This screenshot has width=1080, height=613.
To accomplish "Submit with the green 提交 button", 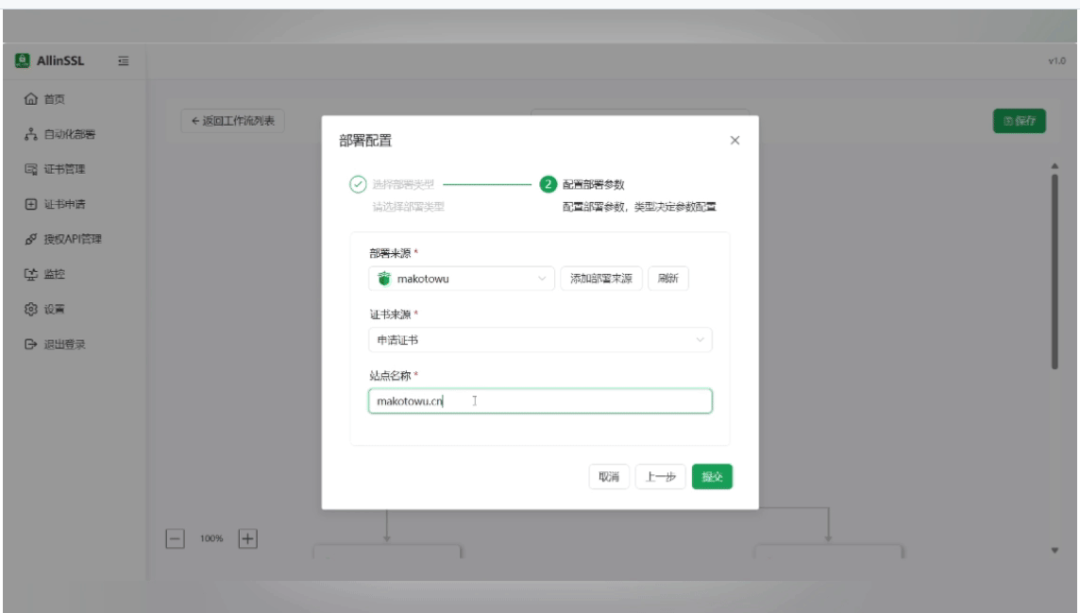I will coord(712,477).
